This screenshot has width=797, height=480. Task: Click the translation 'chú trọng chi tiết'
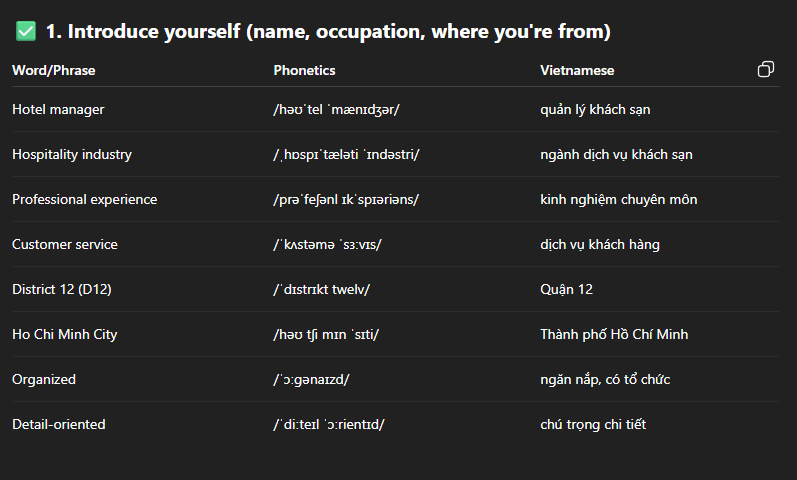[x=593, y=424]
